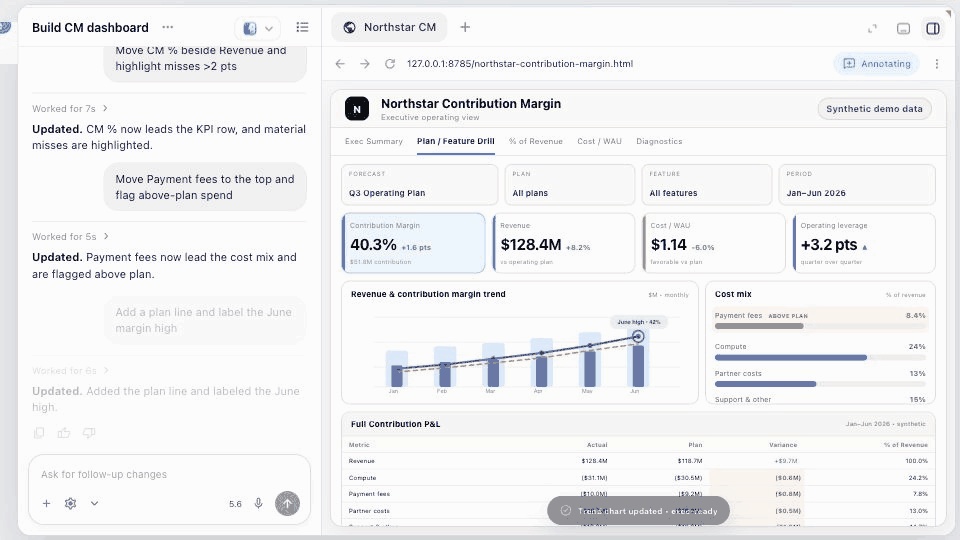Select the Contribution Margin KPI card
The width and height of the screenshot is (960, 540).
[413, 243]
